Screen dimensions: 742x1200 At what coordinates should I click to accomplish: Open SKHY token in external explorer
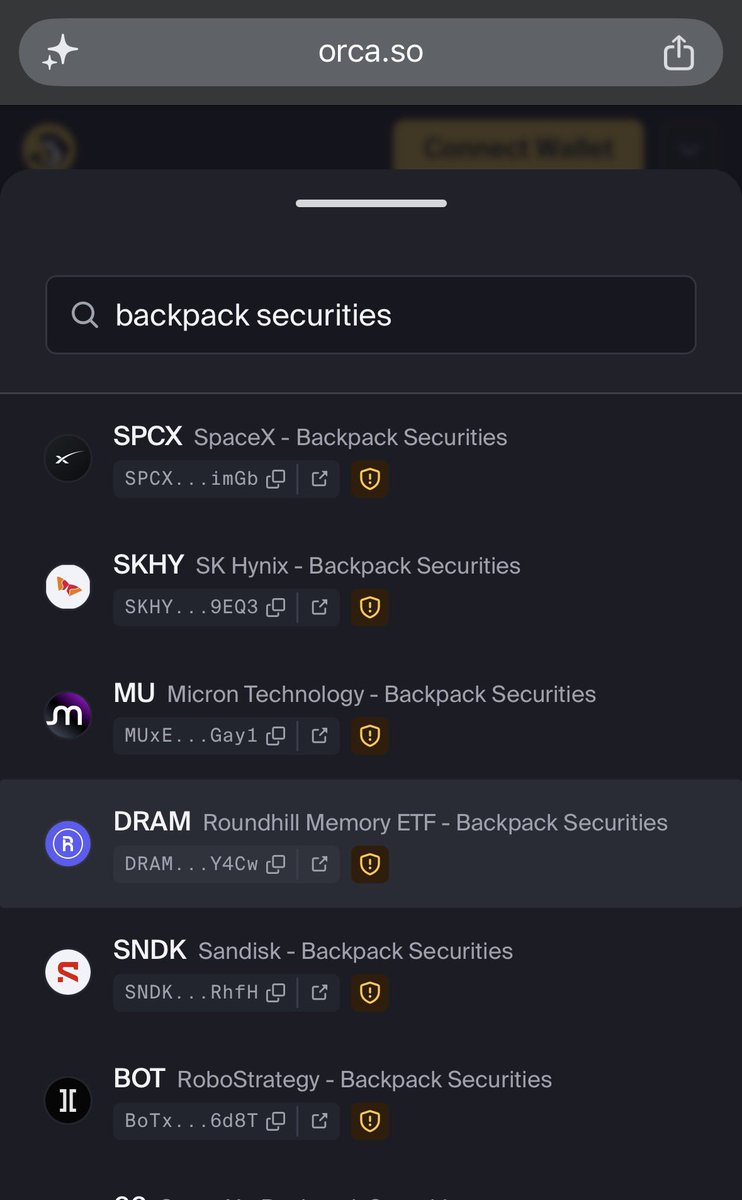tap(320, 607)
